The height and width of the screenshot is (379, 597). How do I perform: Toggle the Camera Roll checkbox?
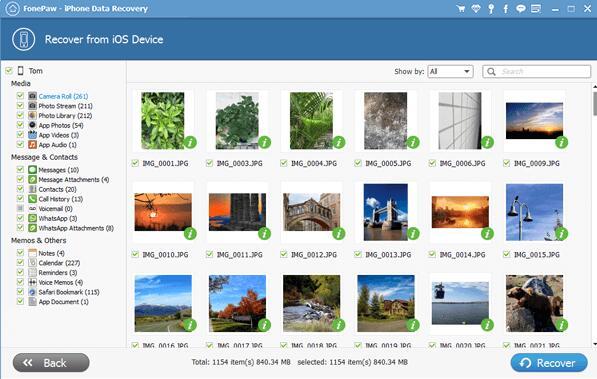tap(20, 96)
